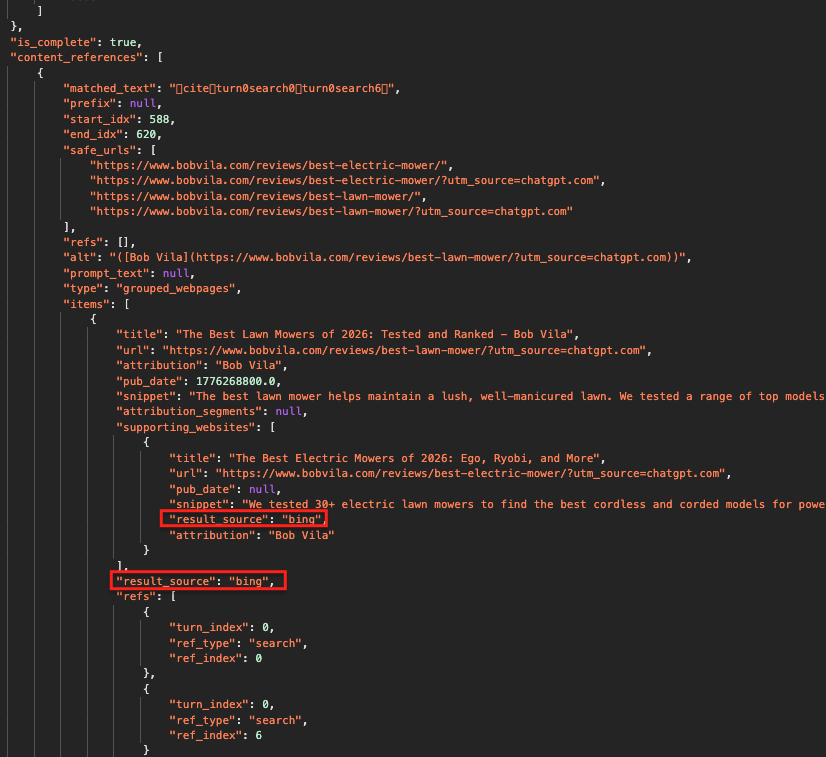
Task: Click the first "attribution": "Bob Vila" line
Action: [202, 366]
